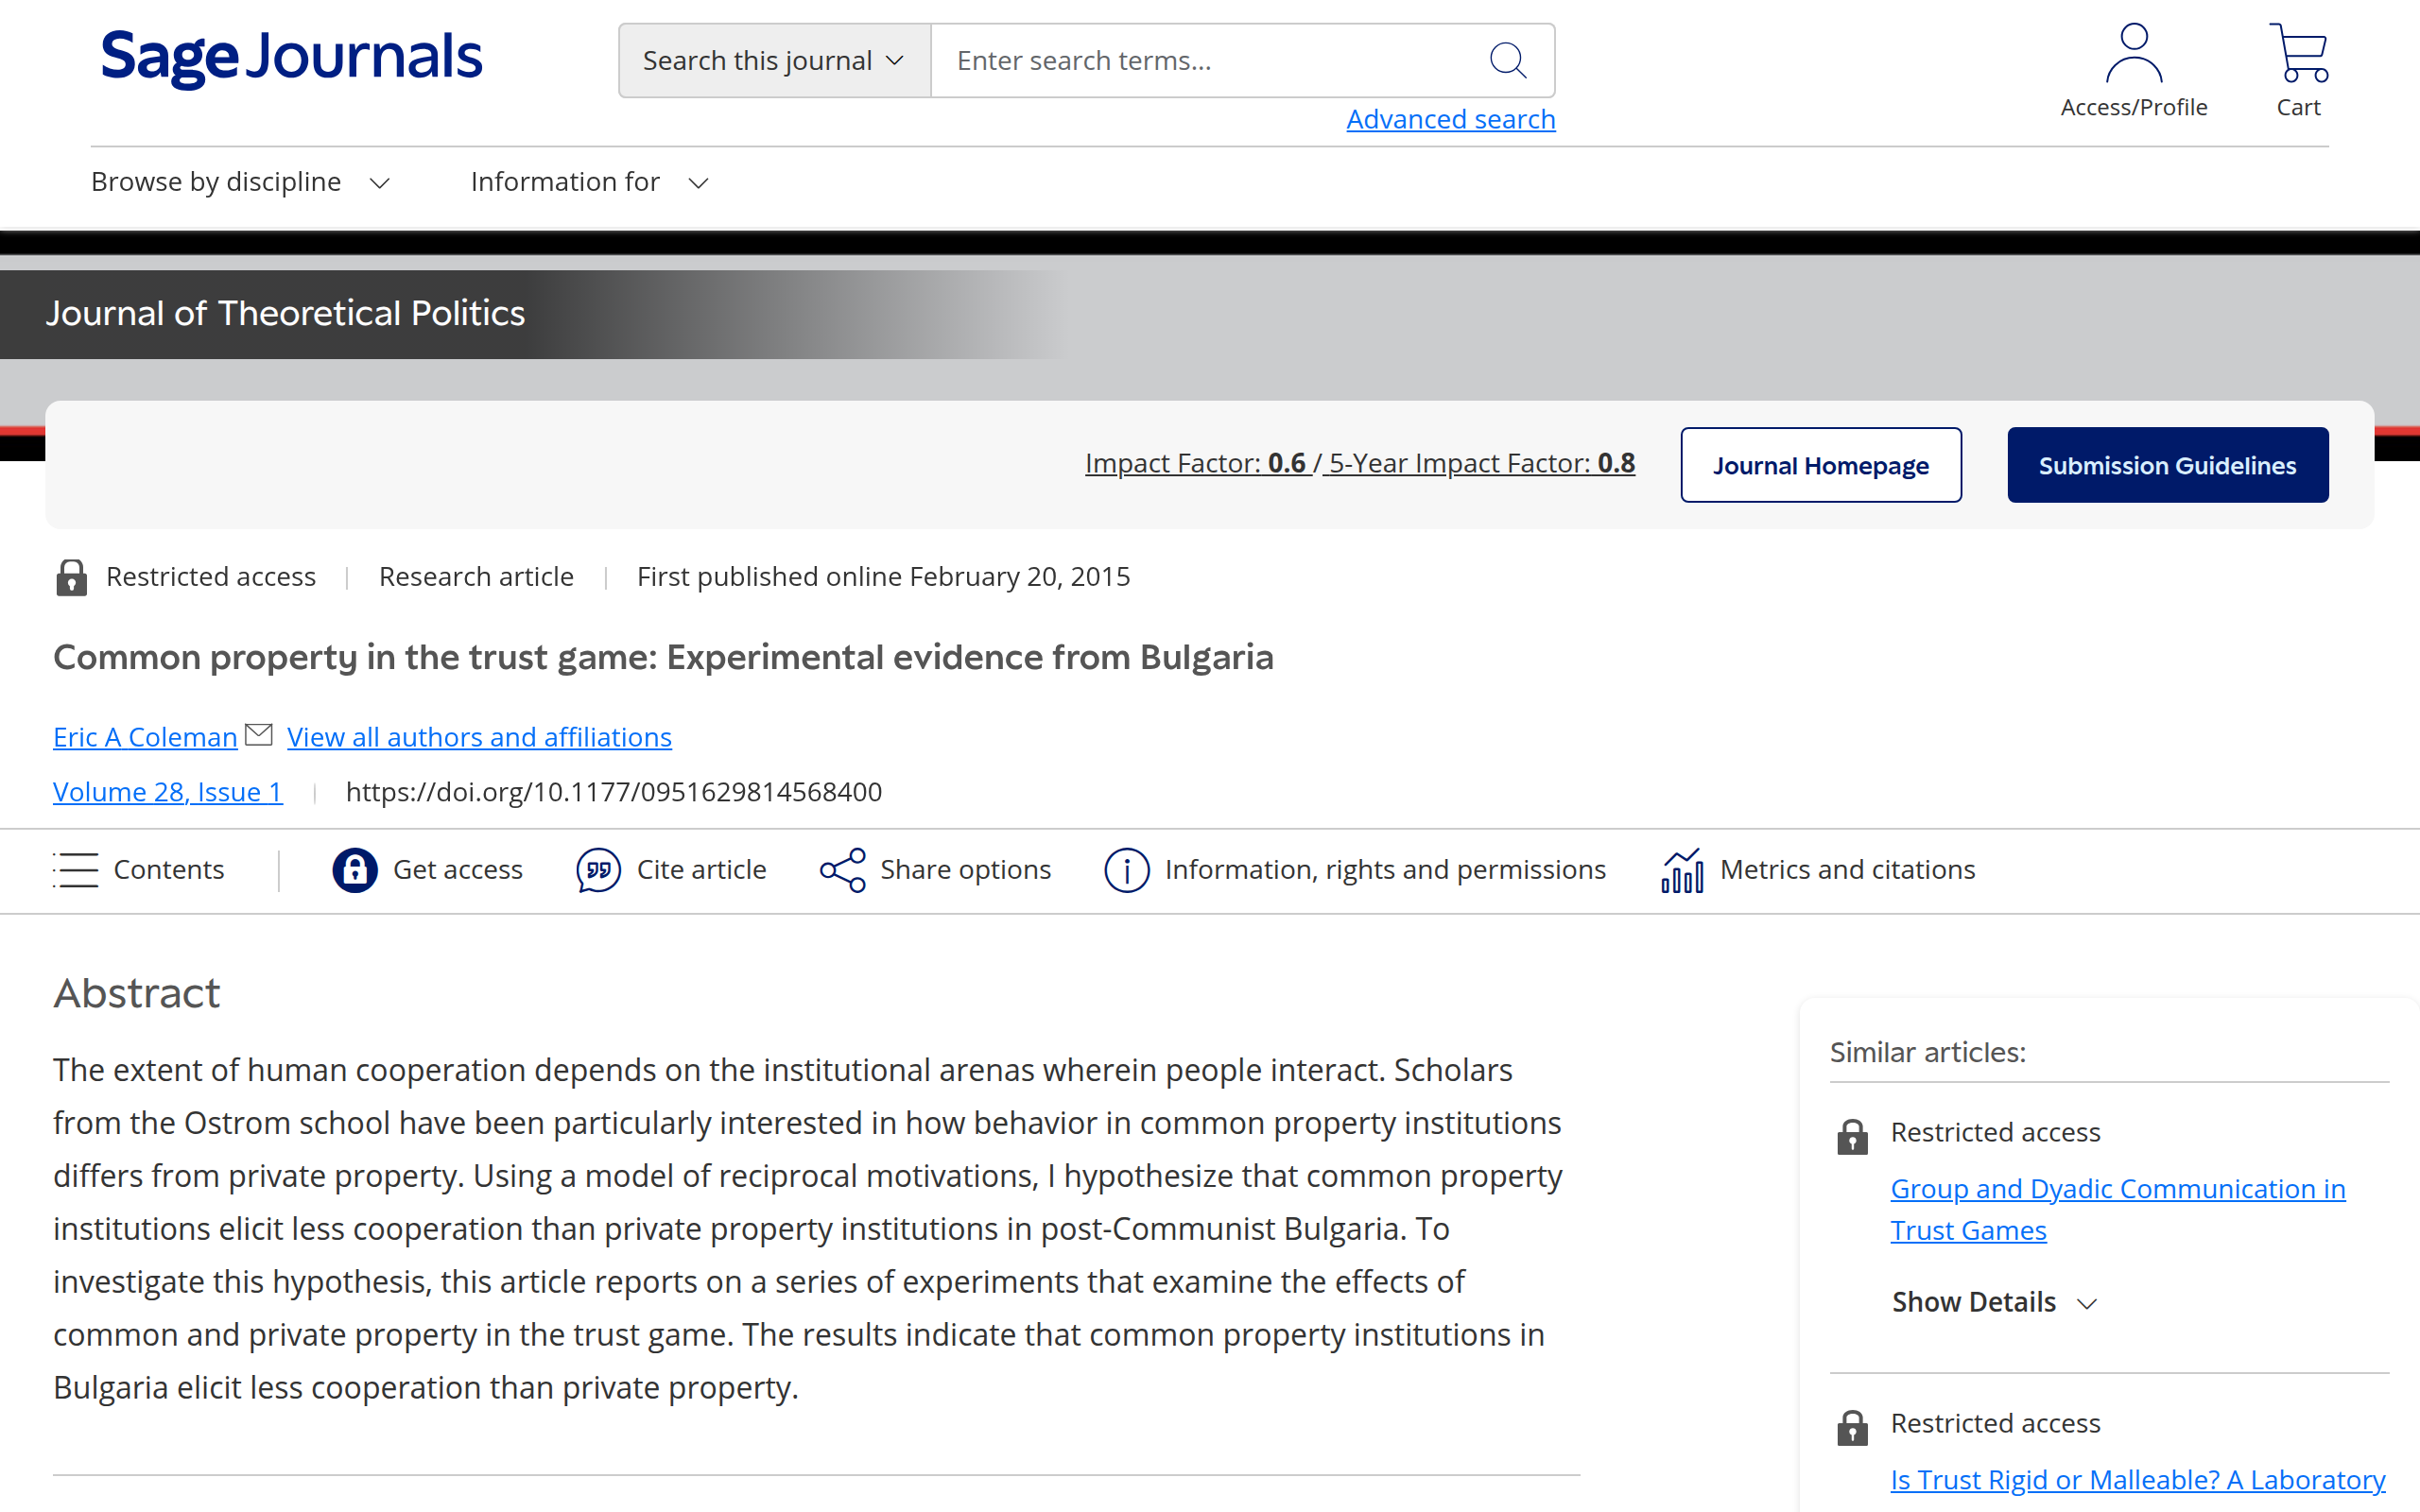Open Group and Dyadic Communication in Trust Games
Viewport: 2420px width, 1512px height.
click(x=2117, y=1209)
